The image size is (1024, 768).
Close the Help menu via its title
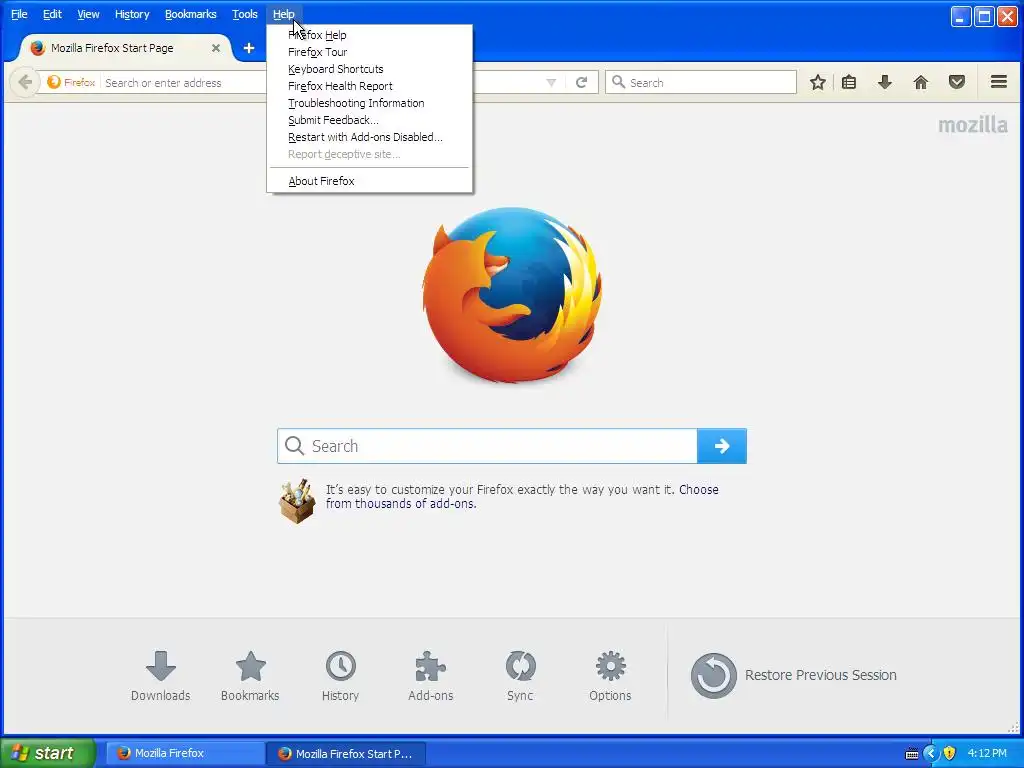click(x=283, y=14)
